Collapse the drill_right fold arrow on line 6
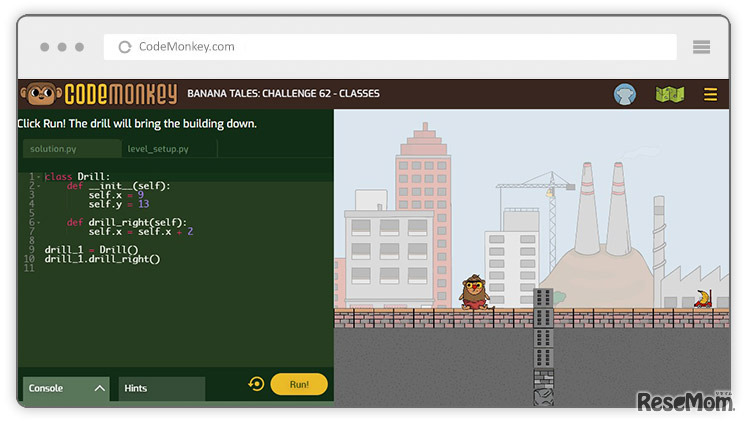The height and width of the screenshot is (425, 748). point(39,223)
